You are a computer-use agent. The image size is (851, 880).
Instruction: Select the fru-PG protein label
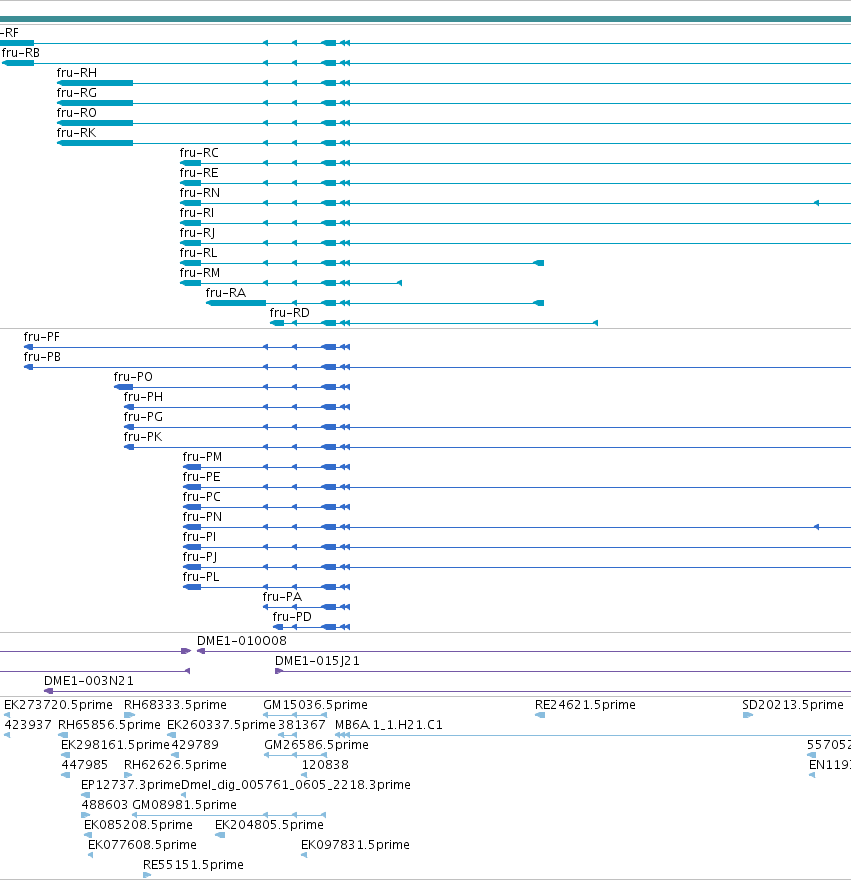[143, 417]
